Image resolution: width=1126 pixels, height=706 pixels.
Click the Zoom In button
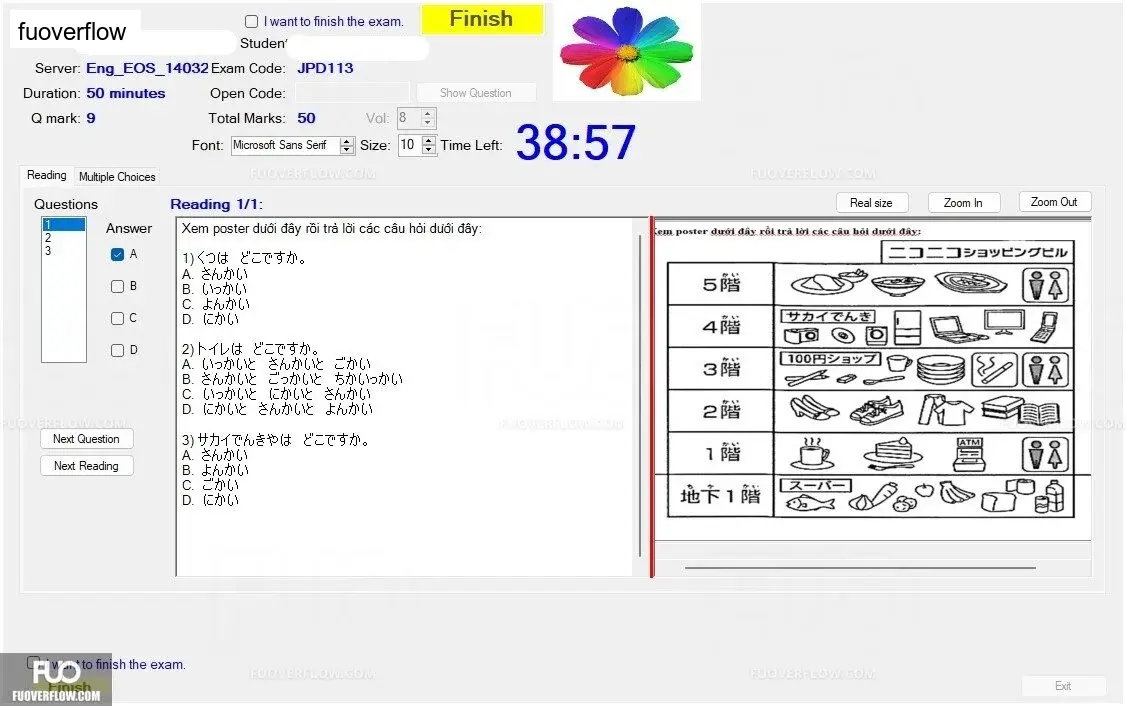pyautogui.click(x=964, y=203)
